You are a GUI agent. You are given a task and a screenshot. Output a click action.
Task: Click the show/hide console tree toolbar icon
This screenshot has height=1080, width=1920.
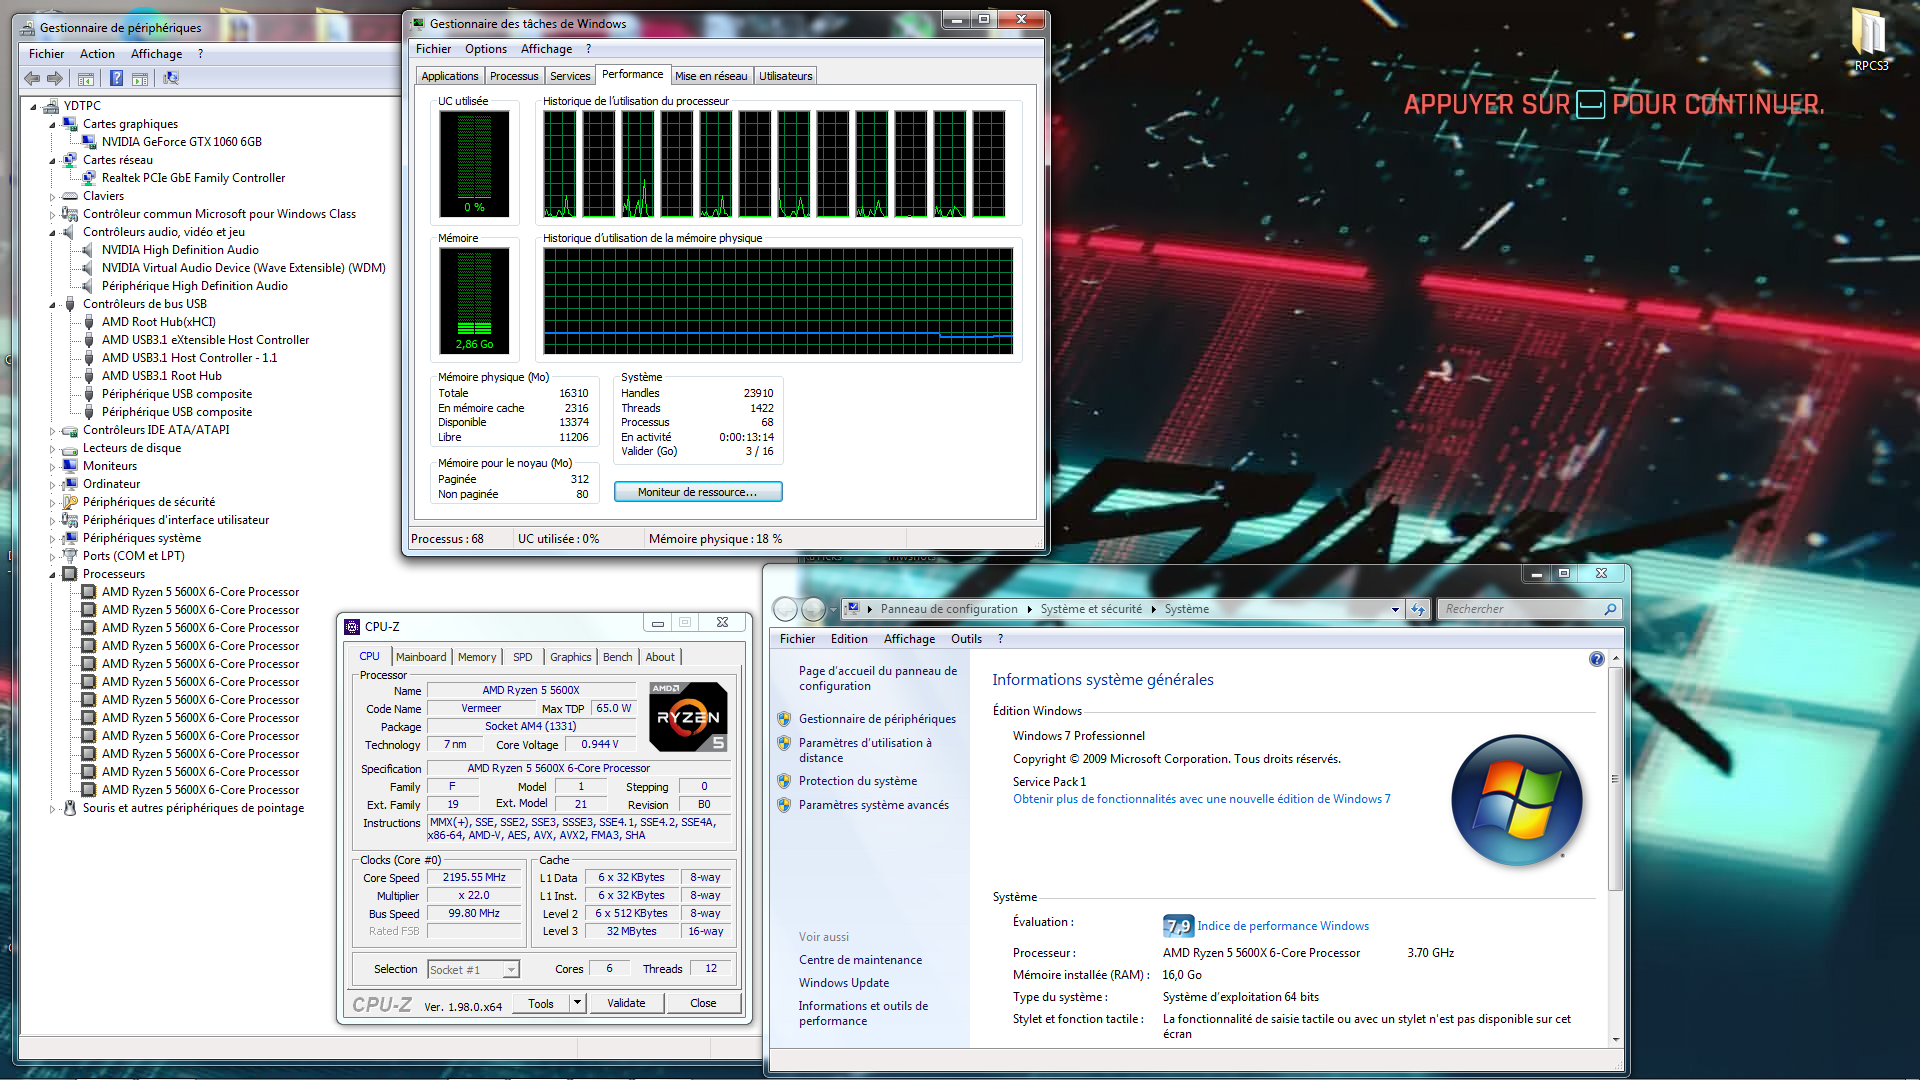point(86,78)
